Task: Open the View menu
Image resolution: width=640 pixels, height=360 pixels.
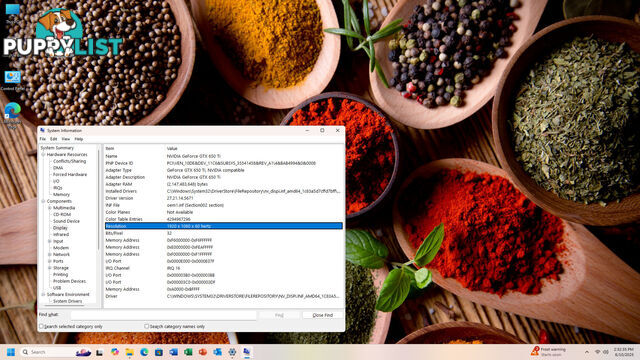Action: (66, 139)
